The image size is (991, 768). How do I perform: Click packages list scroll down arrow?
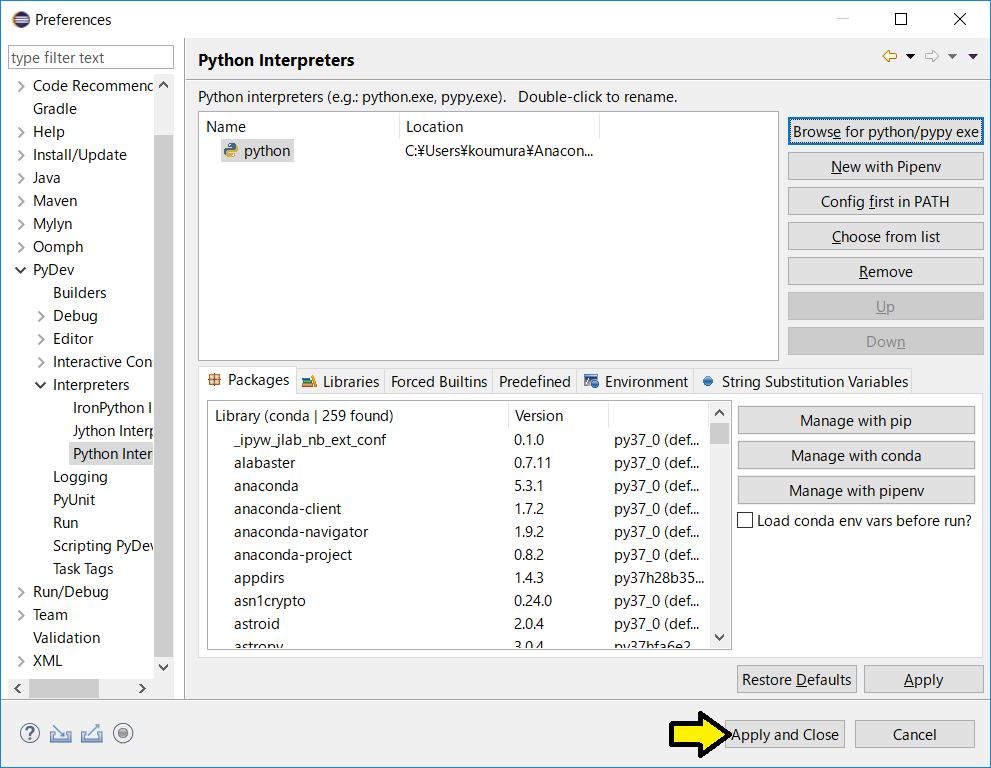tap(719, 638)
